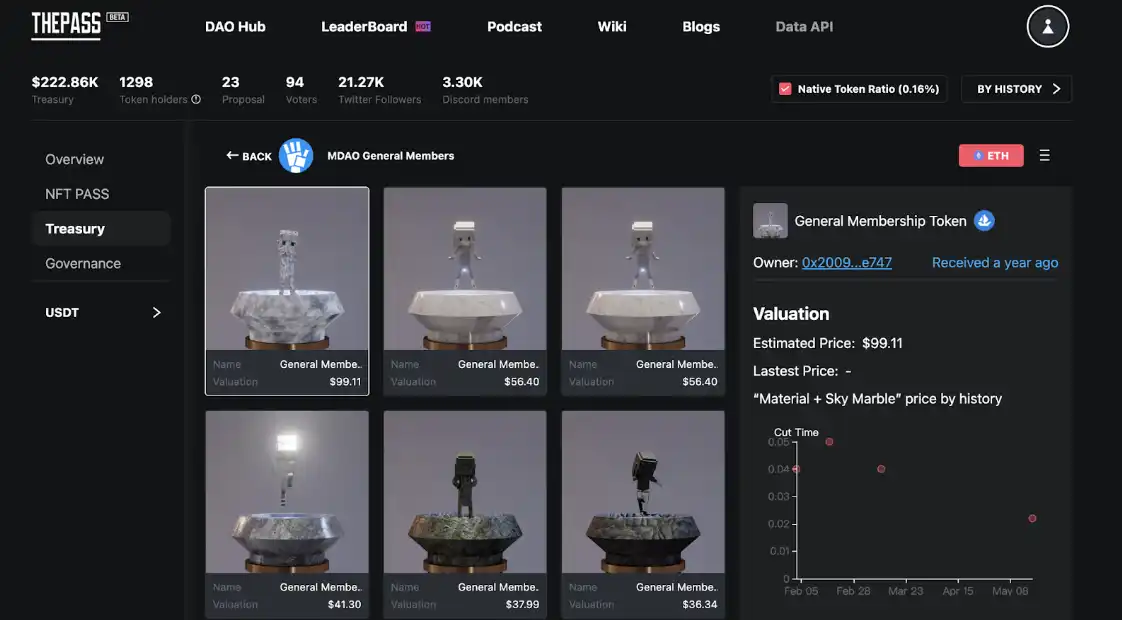Open the hamburger list menu icon
This screenshot has width=1122, height=620.
(x=1044, y=156)
